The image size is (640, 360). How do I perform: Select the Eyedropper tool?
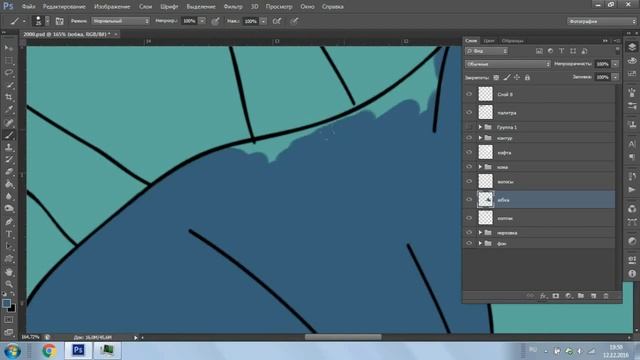point(9,110)
